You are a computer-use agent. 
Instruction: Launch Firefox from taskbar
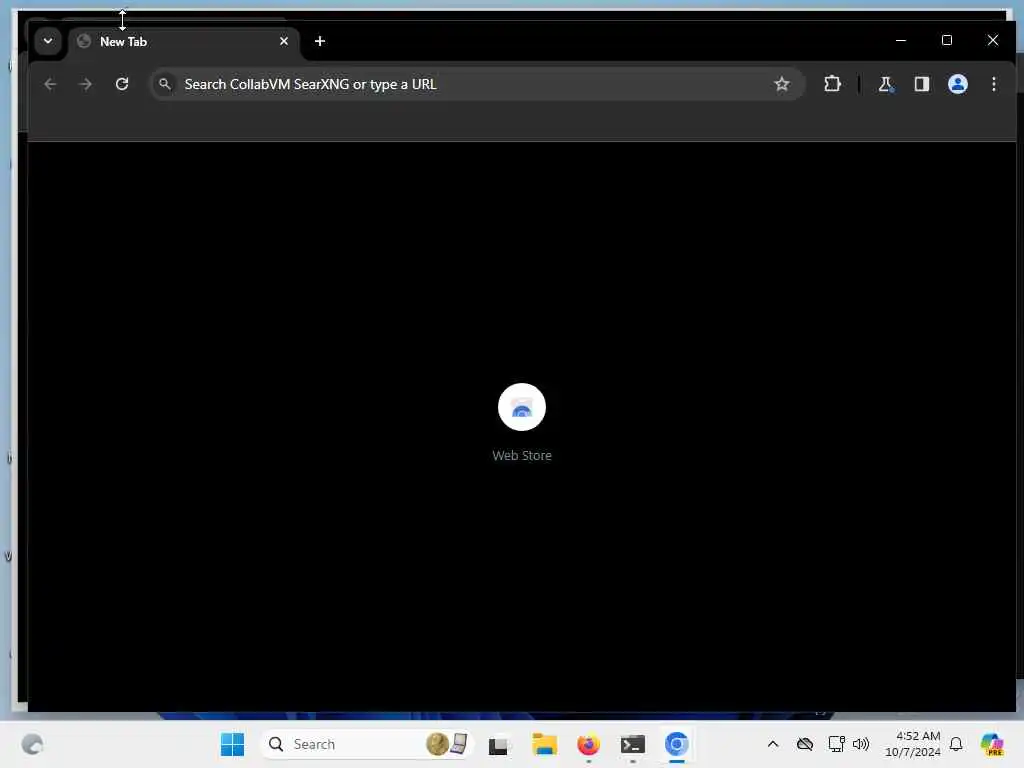pos(588,745)
